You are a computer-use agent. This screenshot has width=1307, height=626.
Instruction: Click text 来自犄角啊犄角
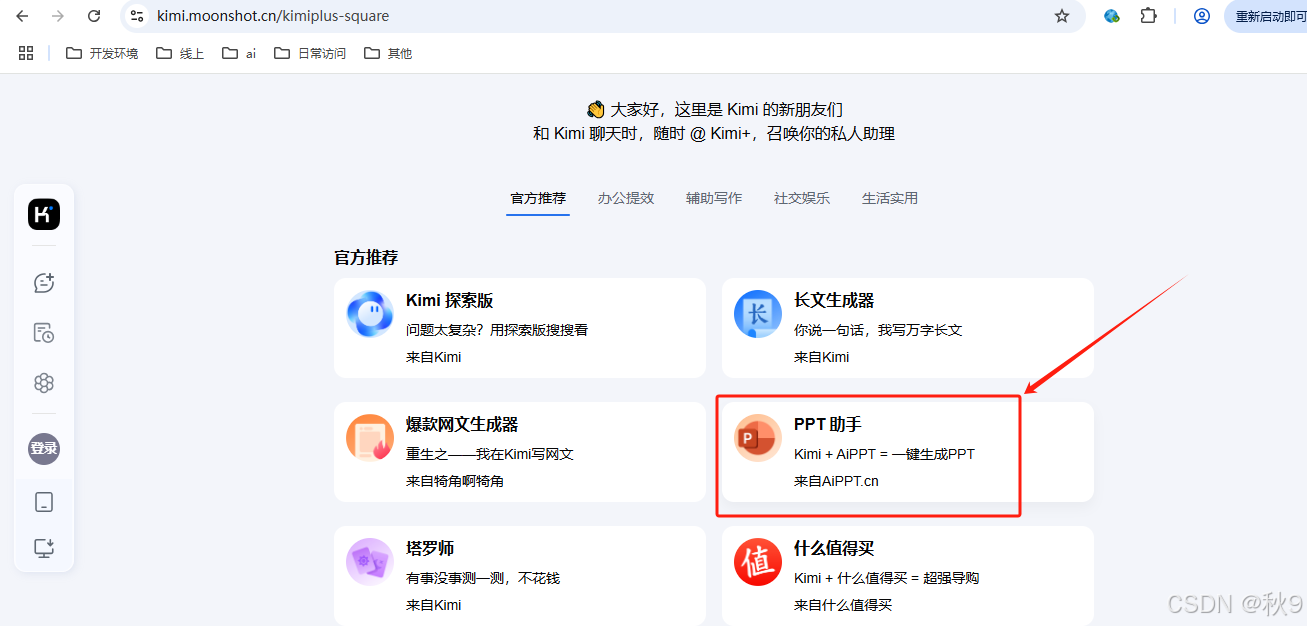point(455,481)
